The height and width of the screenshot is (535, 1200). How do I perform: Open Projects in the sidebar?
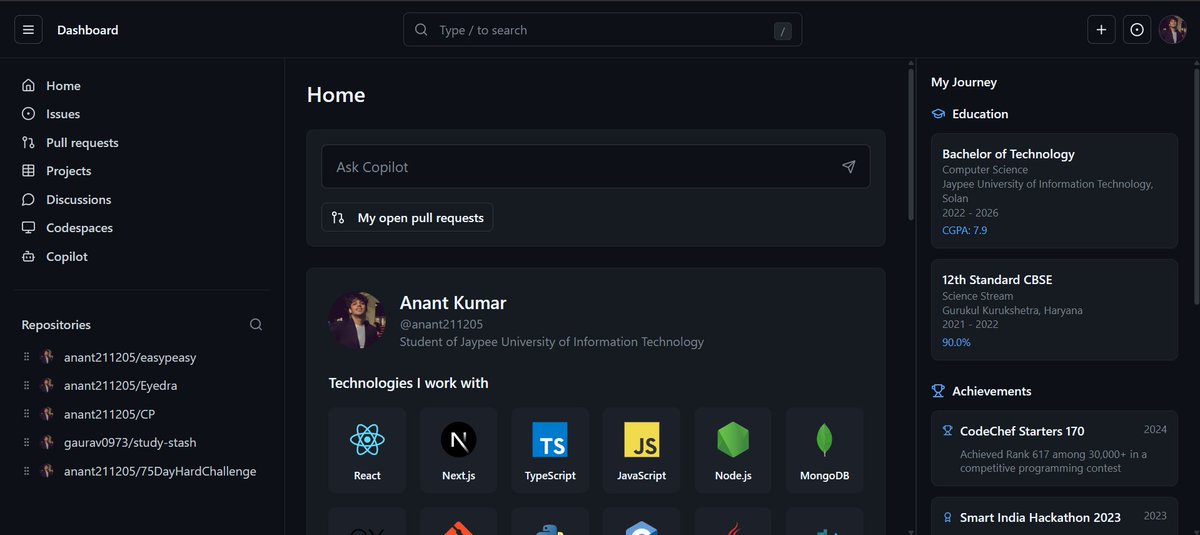141,171
